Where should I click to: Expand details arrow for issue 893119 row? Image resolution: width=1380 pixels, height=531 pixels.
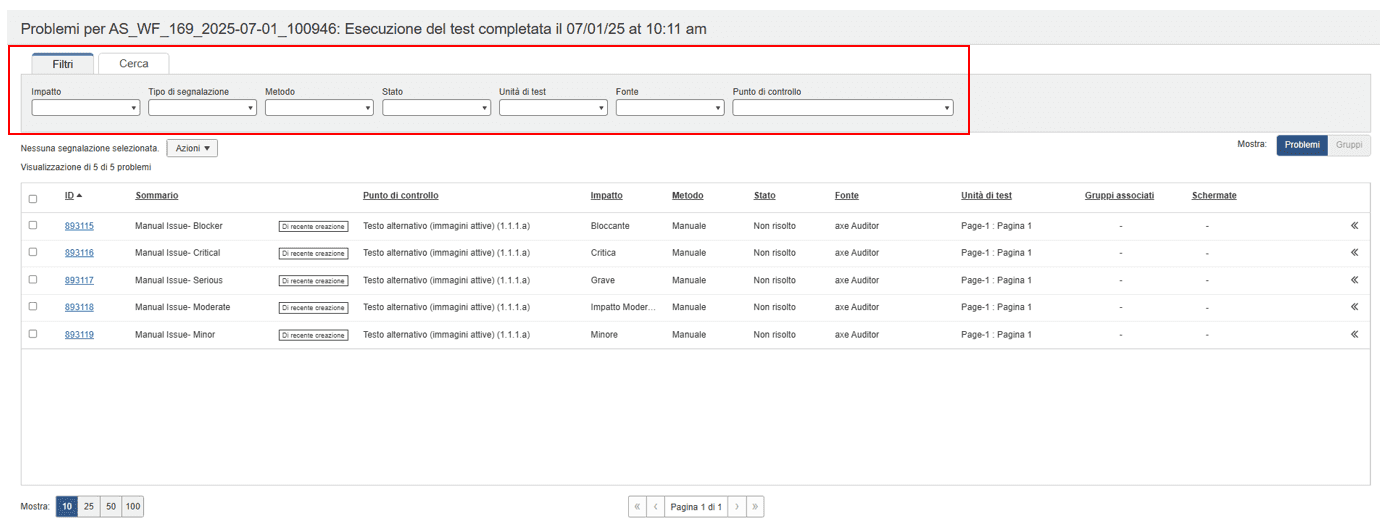[1354, 334]
